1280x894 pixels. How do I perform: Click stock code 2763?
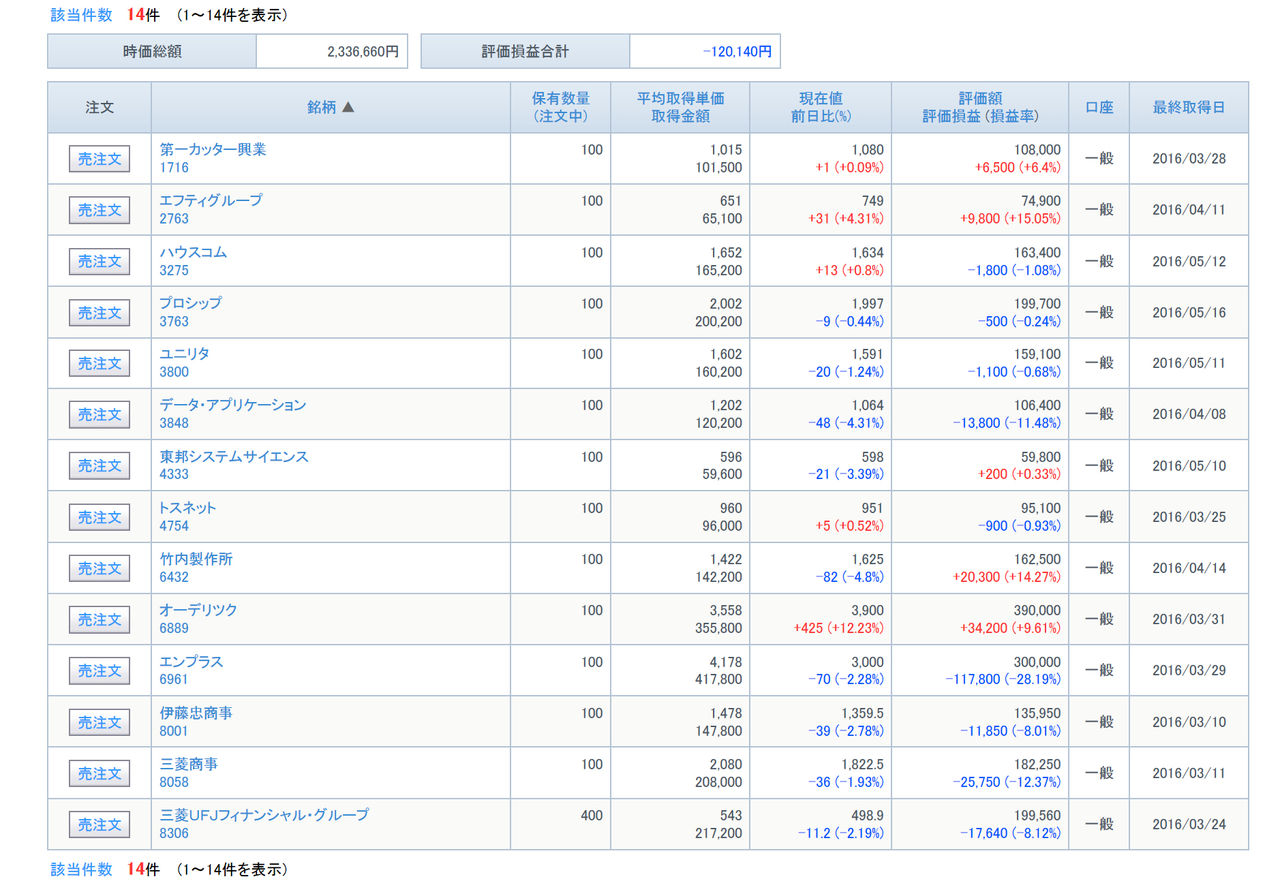tap(174, 219)
